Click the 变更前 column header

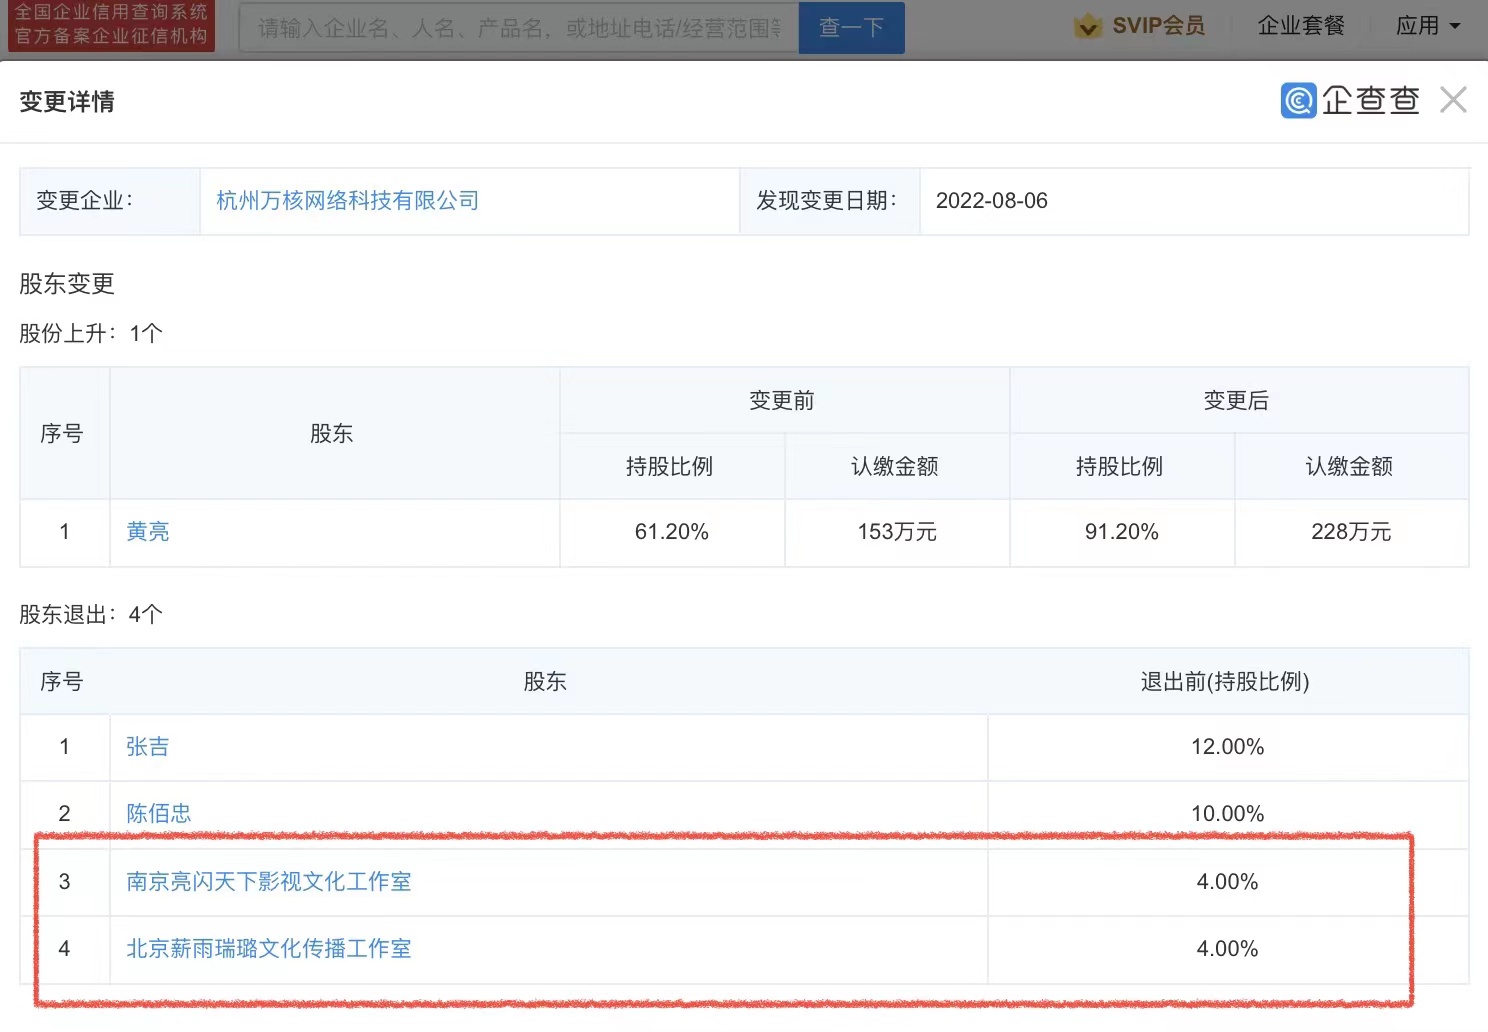782,401
